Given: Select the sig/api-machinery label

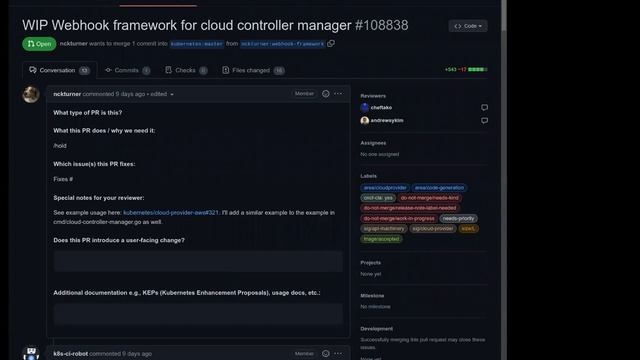Looking at the screenshot, I should pyautogui.click(x=384, y=229).
